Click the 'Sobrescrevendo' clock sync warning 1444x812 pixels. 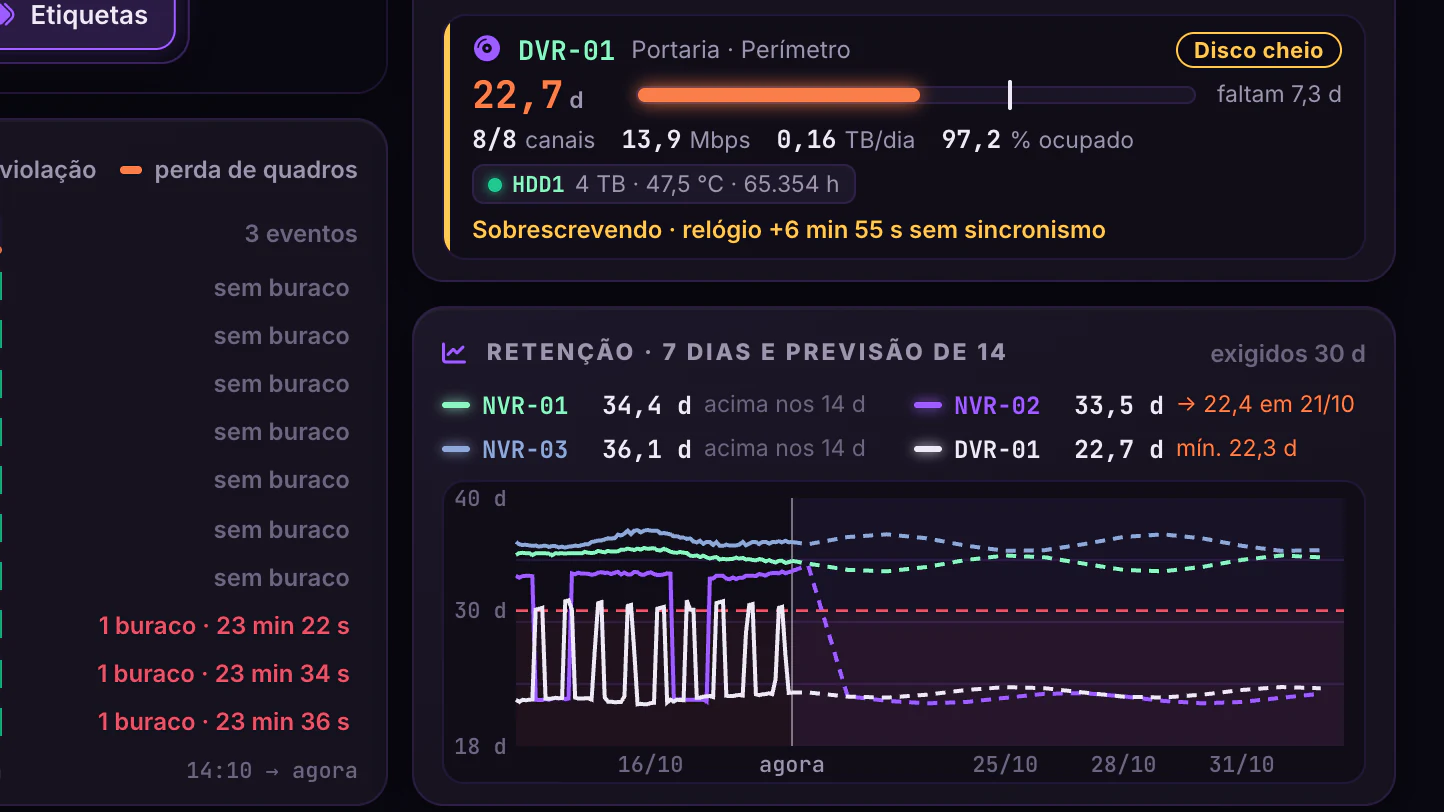click(x=789, y=230)
